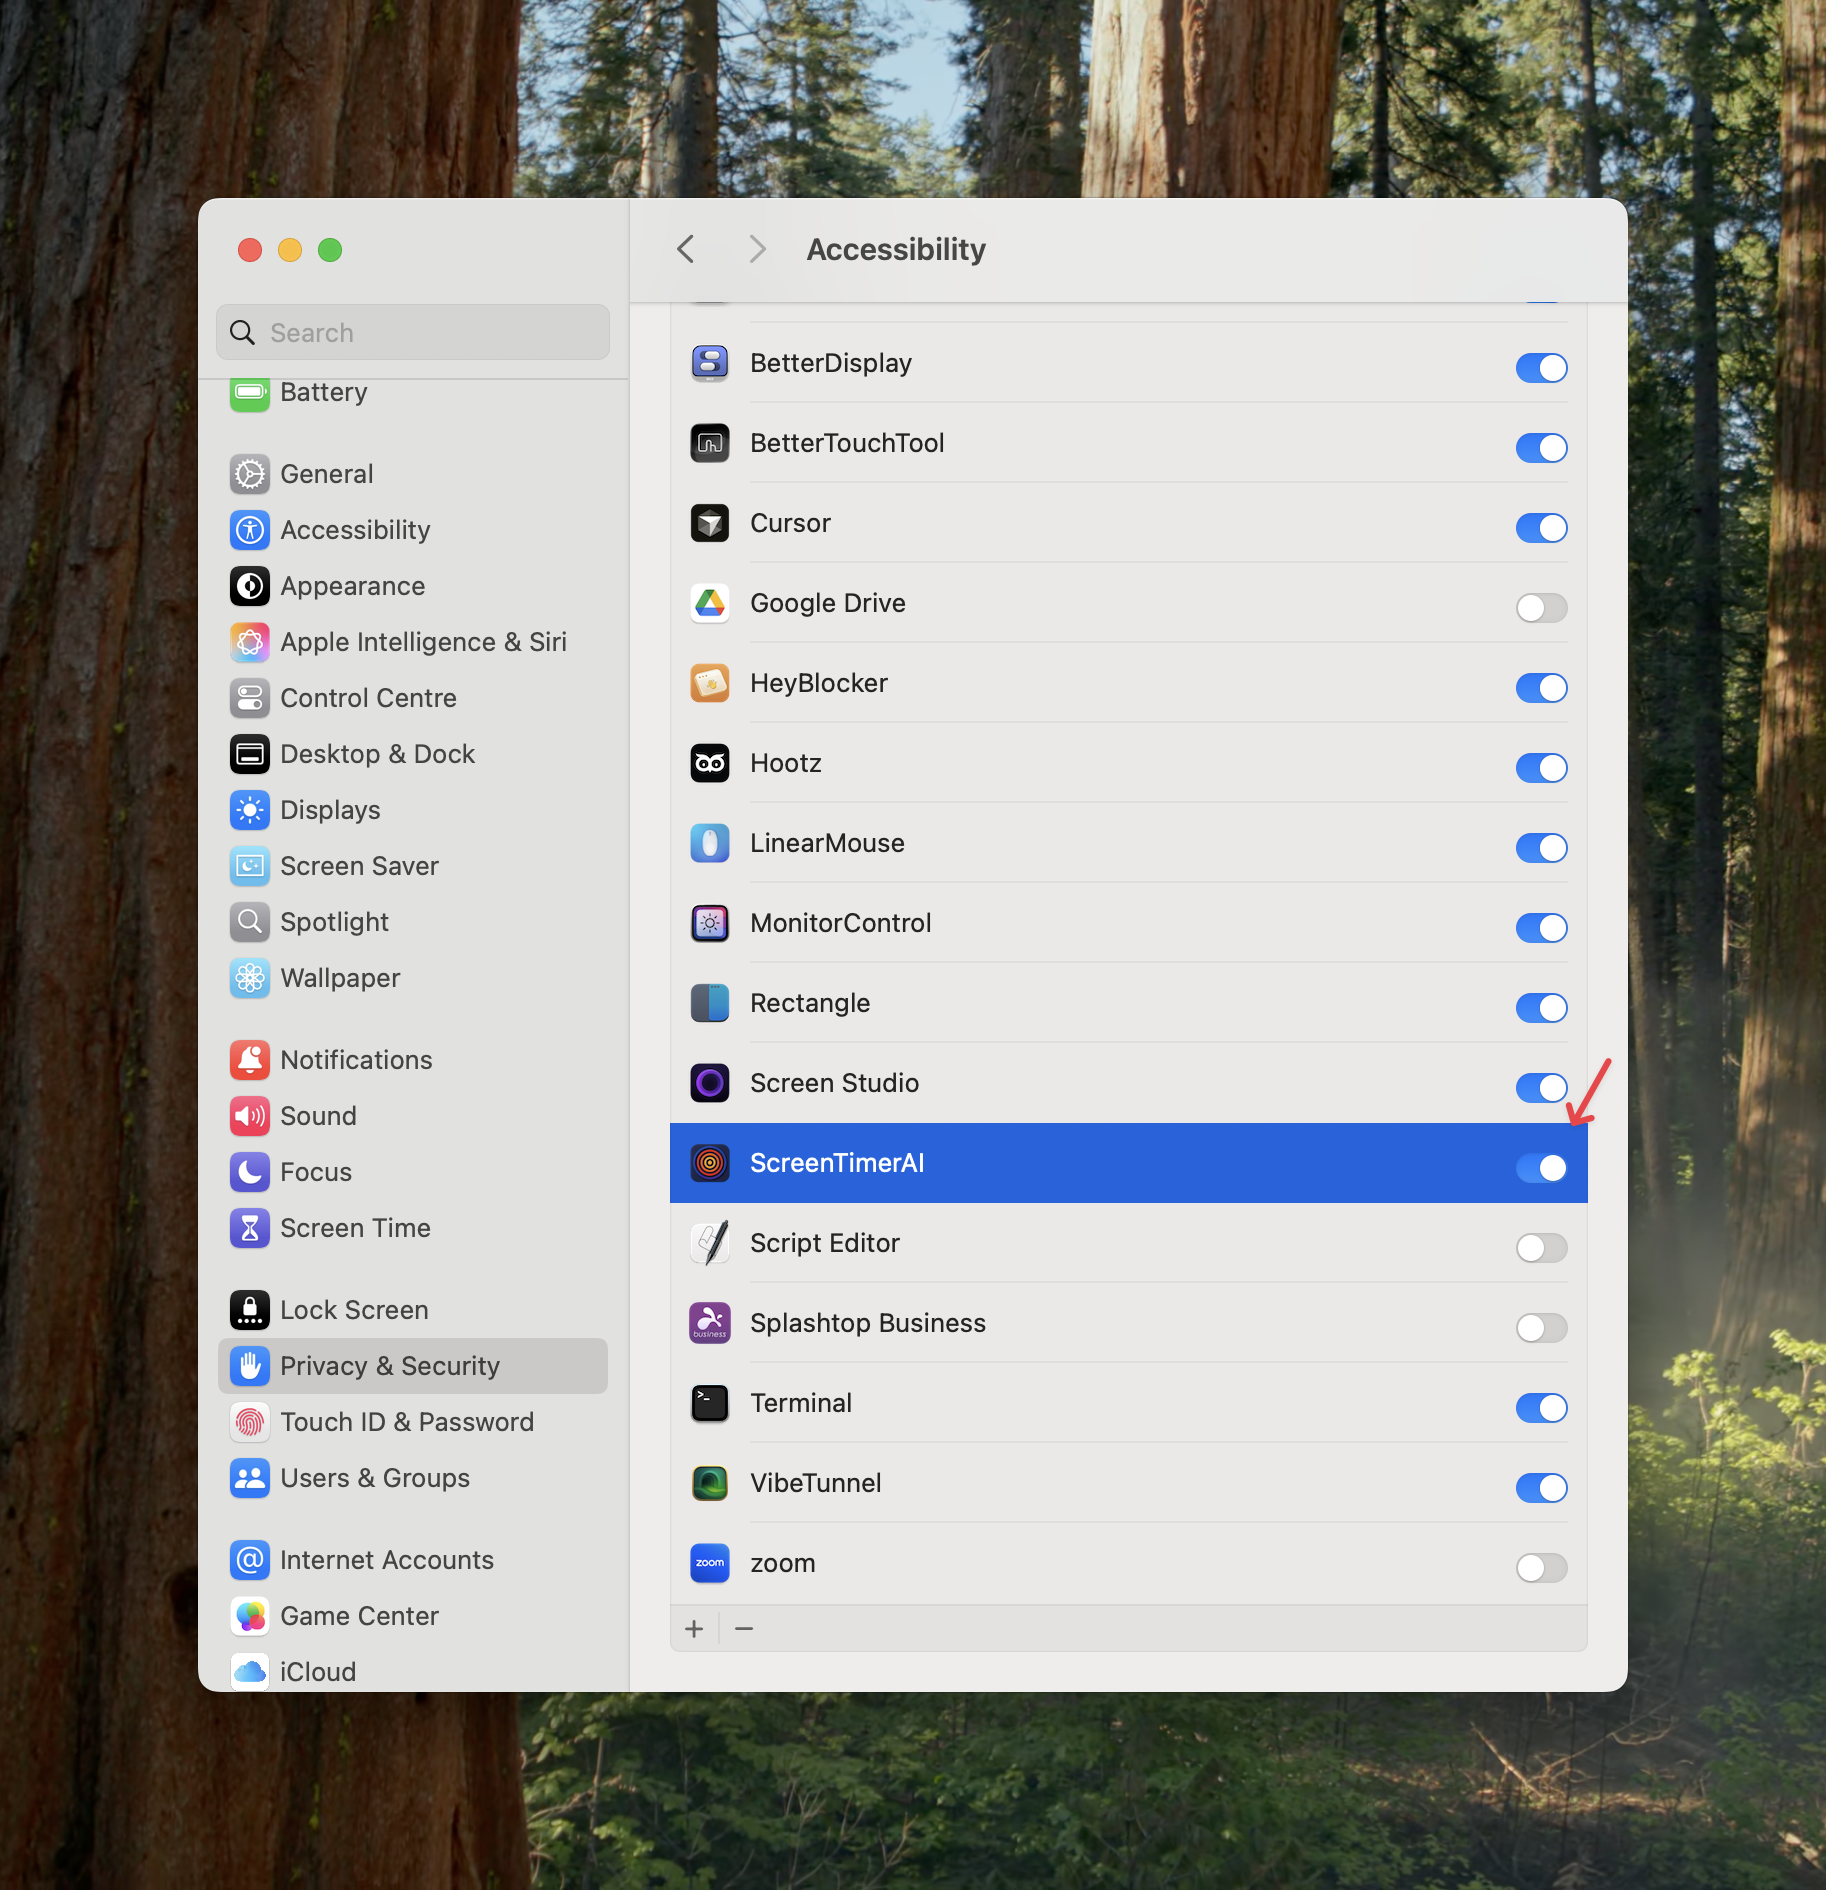The width and height of the screenshot is (1826, 1890).
Task: Open the BetterTouchTool app icon
Action: [x=709, y=443]
